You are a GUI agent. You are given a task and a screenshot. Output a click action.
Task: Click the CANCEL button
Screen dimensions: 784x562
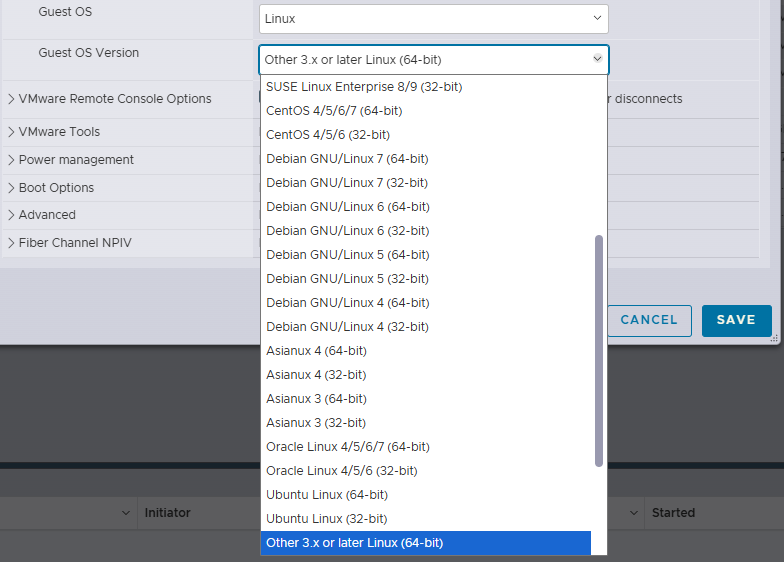(x=649, y=320)
